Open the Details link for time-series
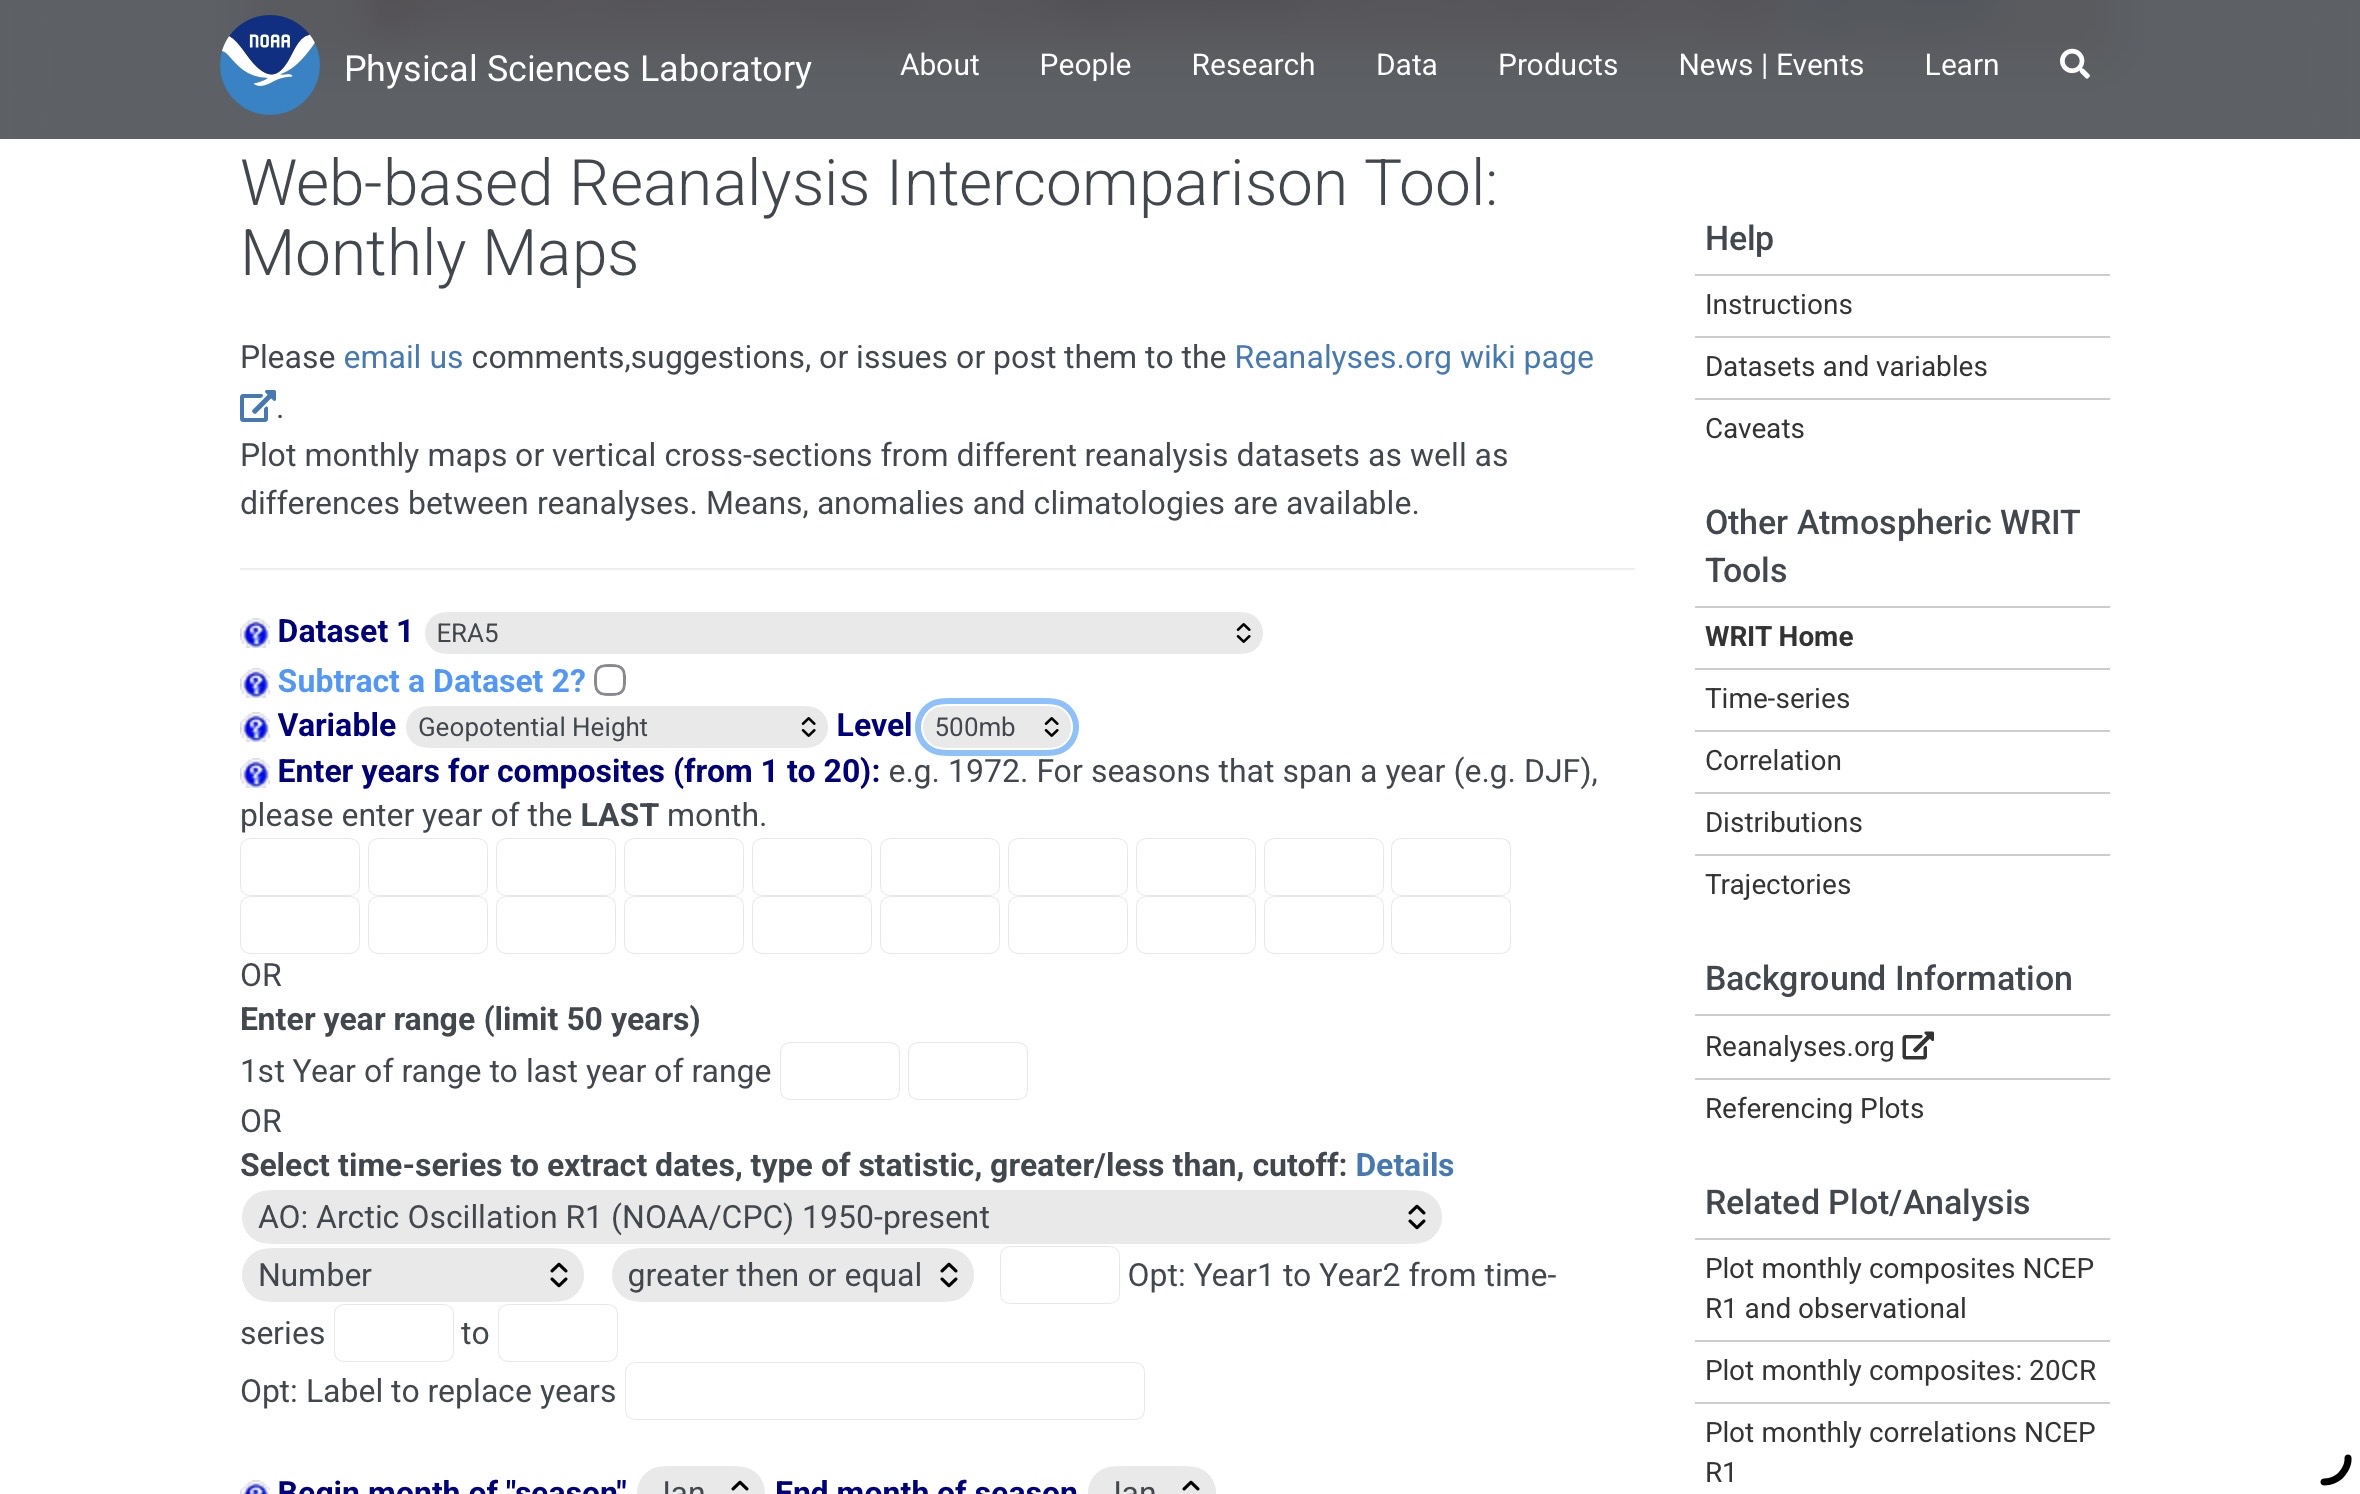The width and height of the screenshot is (2360, 1494). coord(1403,1165)
